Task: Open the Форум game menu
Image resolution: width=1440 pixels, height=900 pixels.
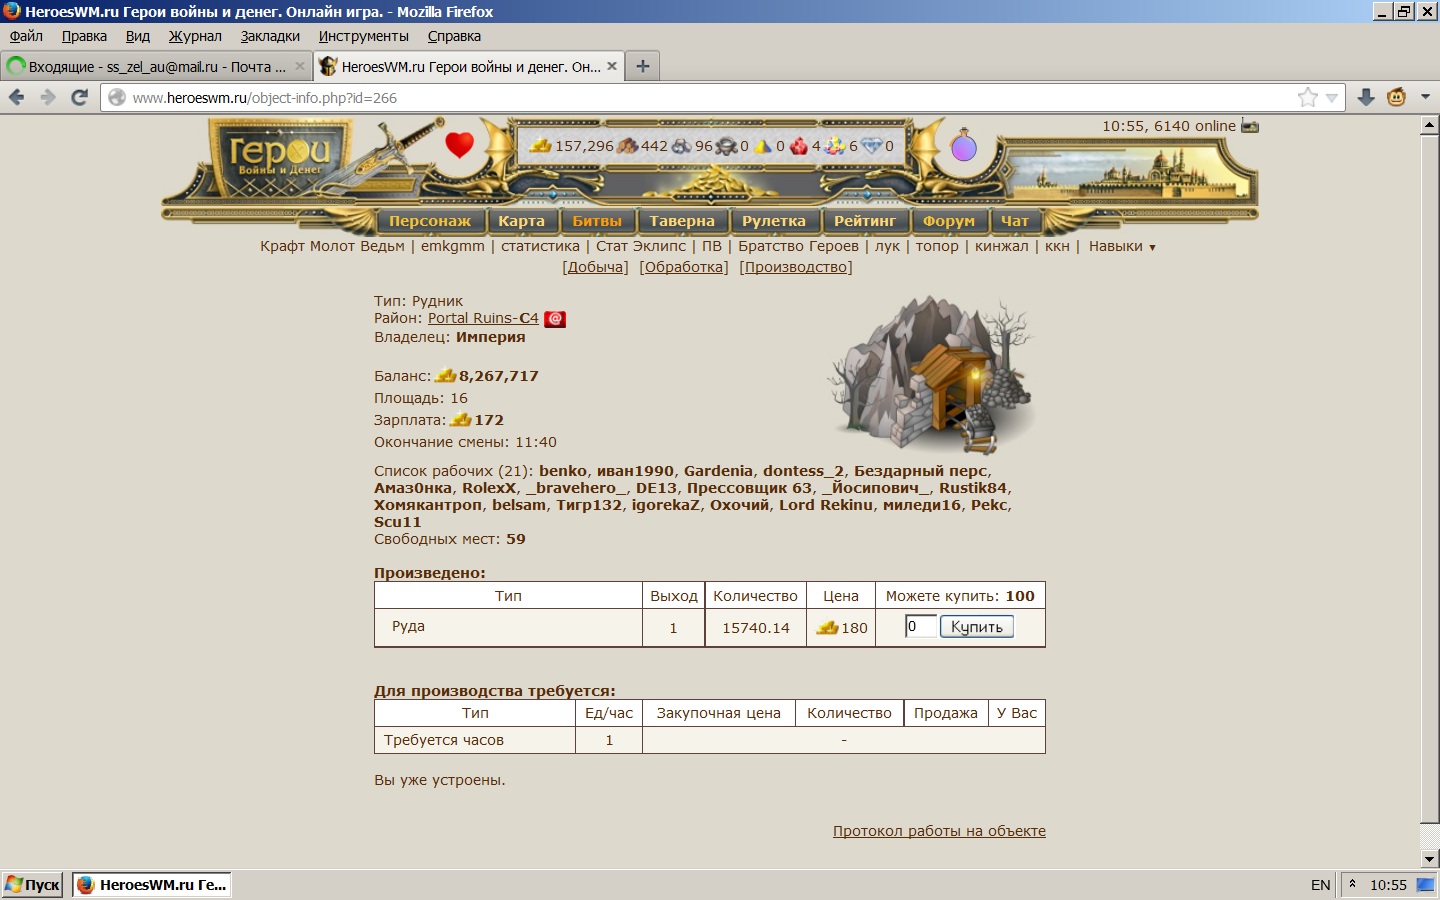Action: 949,221
